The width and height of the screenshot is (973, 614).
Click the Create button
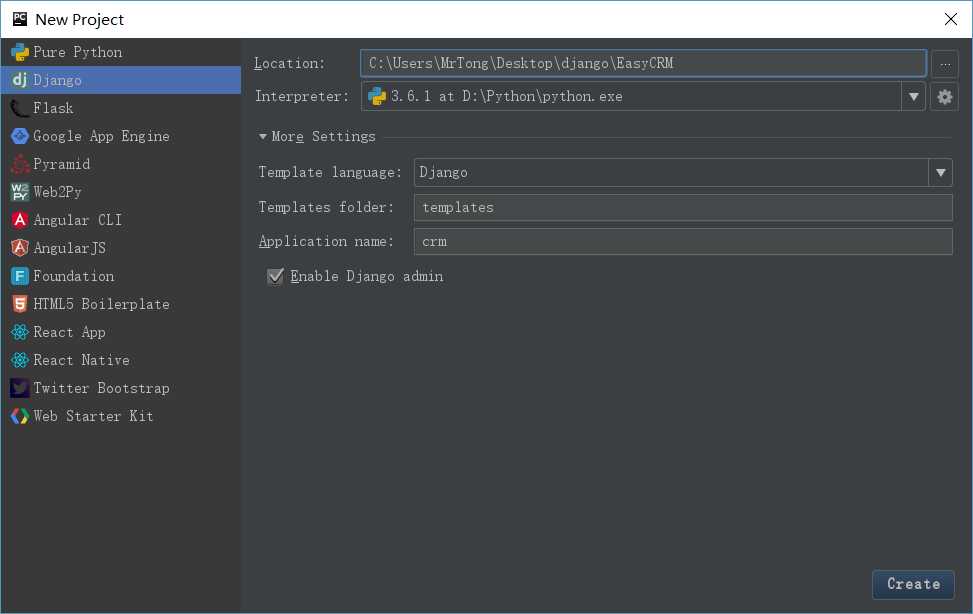coord(913,584)
